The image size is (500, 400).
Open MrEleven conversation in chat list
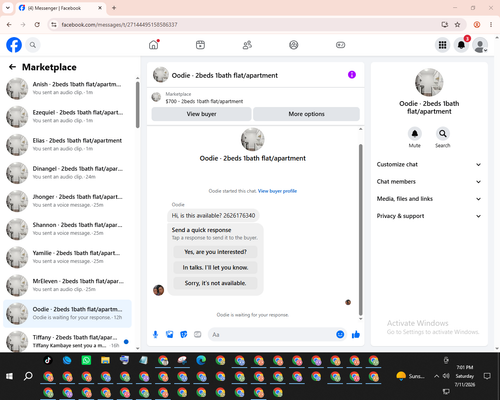click(68, 285)
